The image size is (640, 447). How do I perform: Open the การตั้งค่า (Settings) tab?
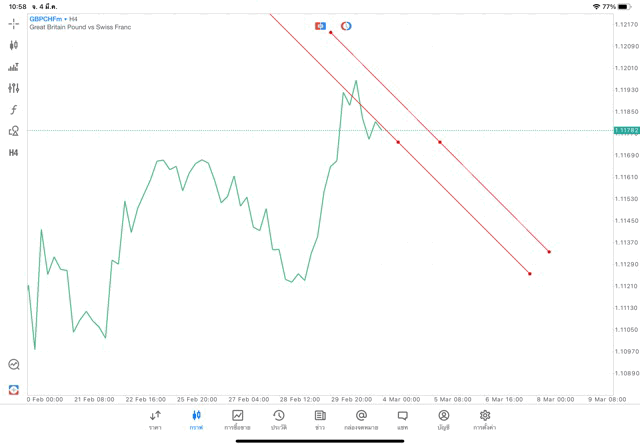485,419
